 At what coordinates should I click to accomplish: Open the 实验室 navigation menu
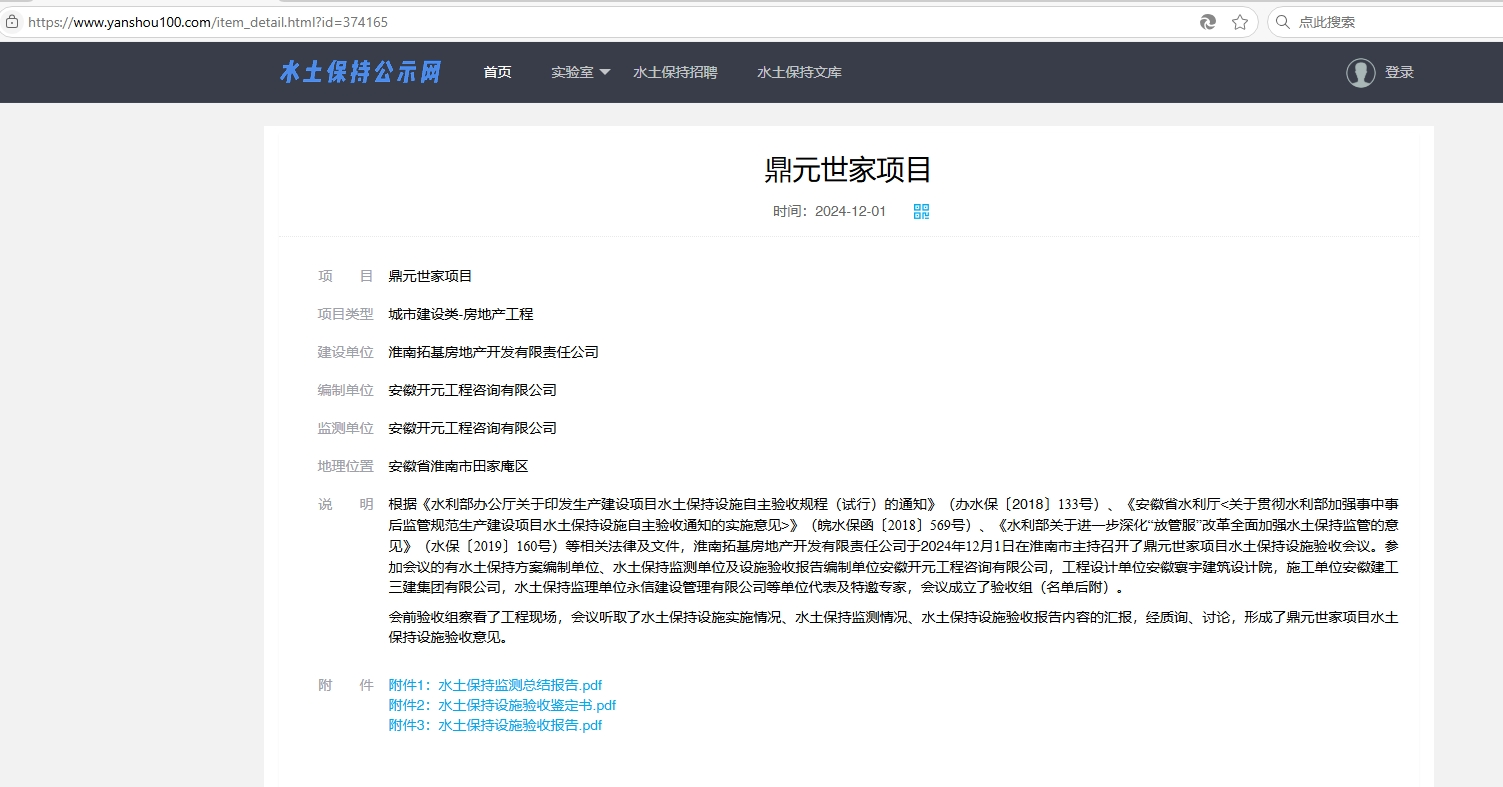[573, 72]
